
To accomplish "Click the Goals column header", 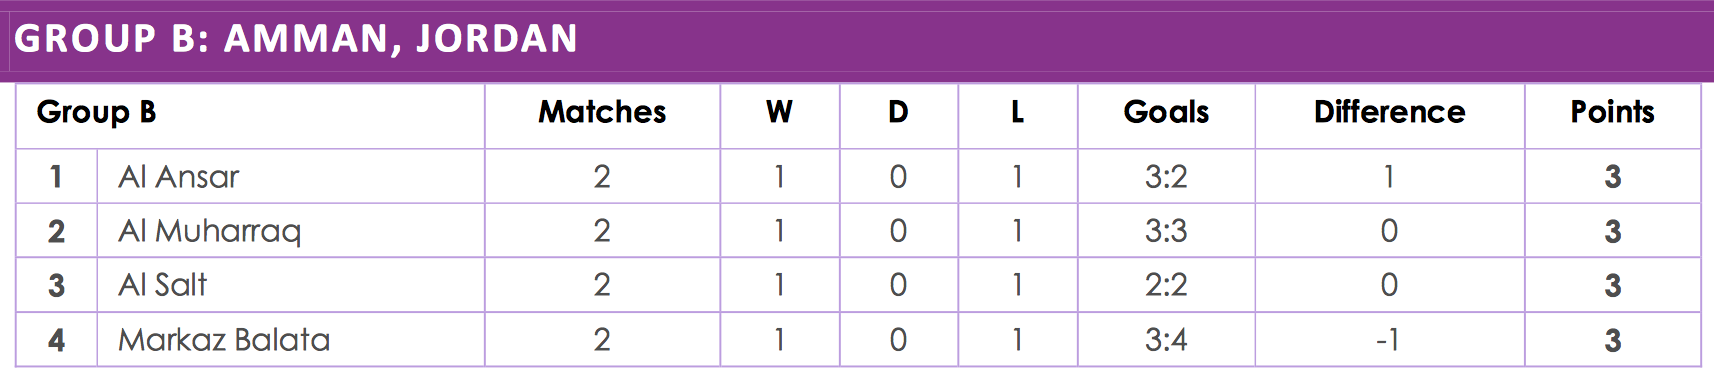I will click(1166, 112).
